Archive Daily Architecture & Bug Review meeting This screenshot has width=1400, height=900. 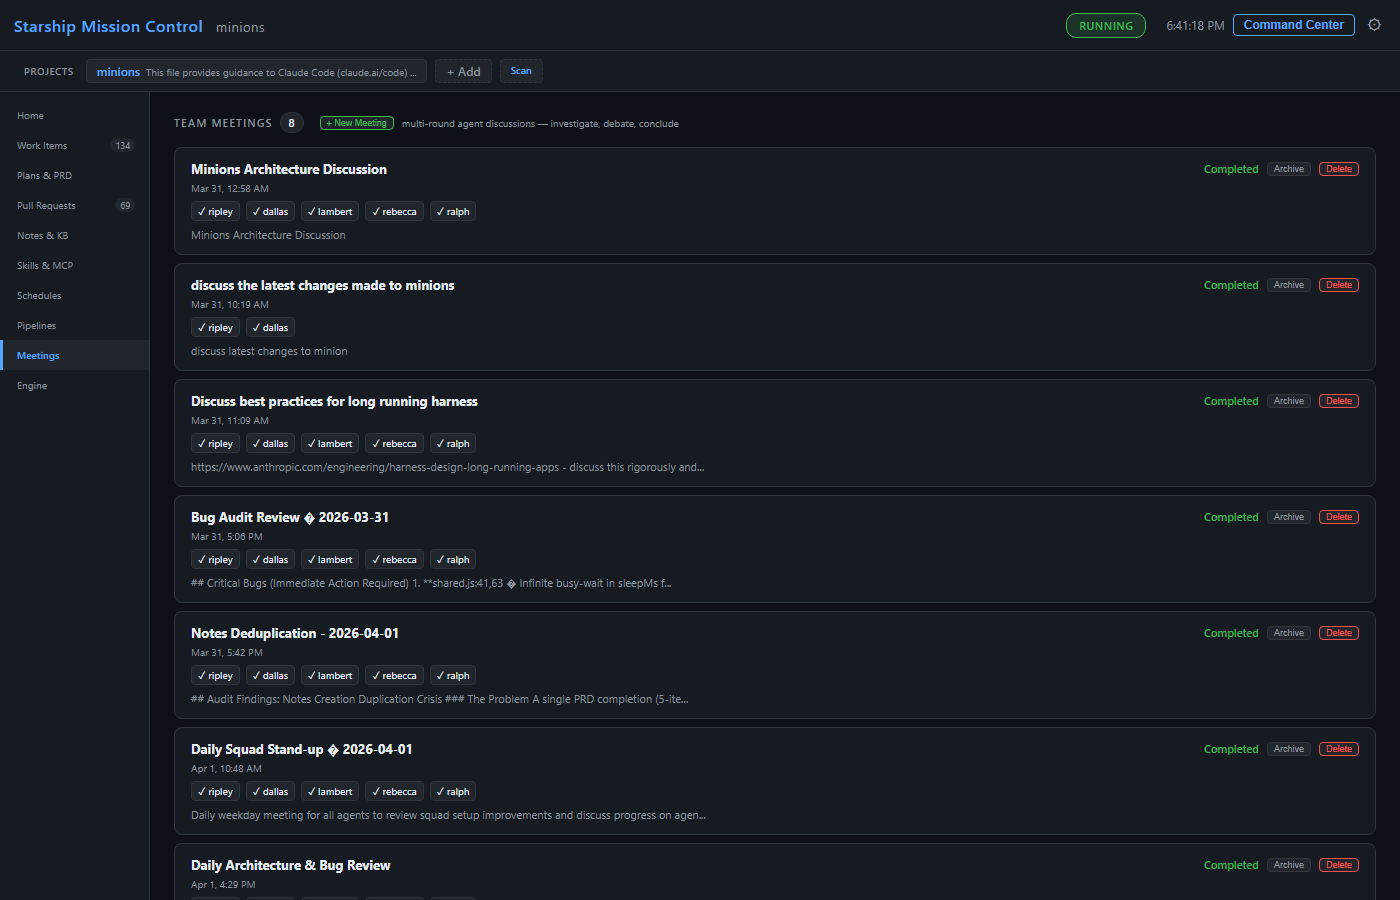click(x=1289, y=865)
